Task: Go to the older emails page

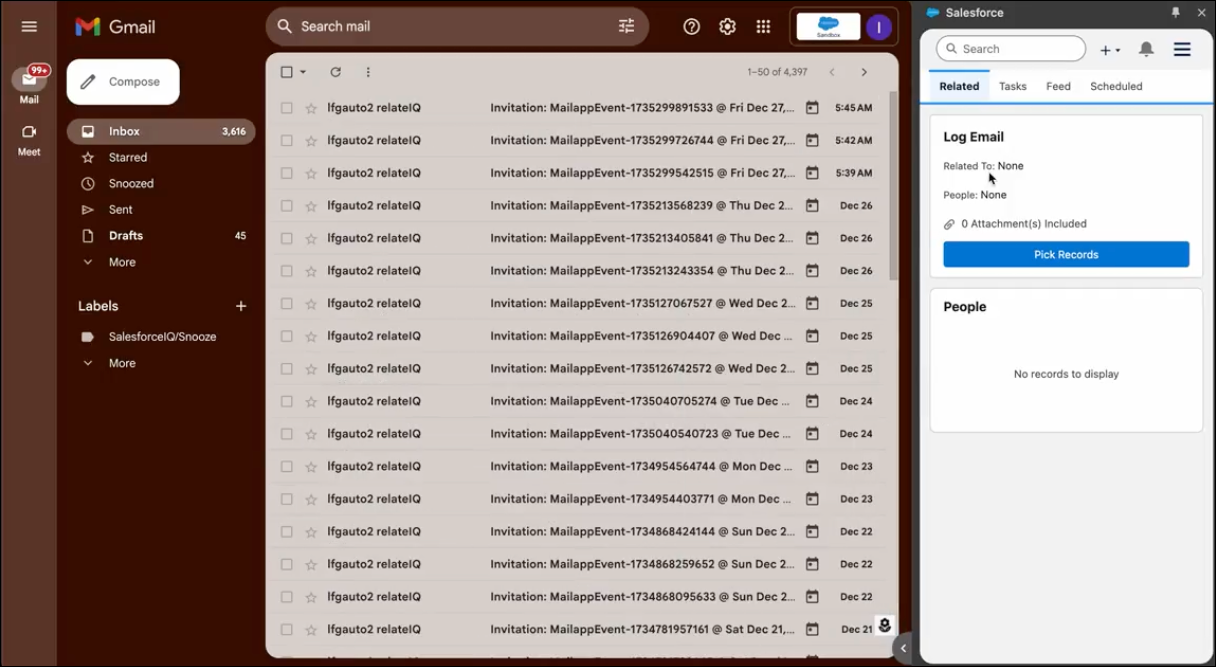Action: 864,72
